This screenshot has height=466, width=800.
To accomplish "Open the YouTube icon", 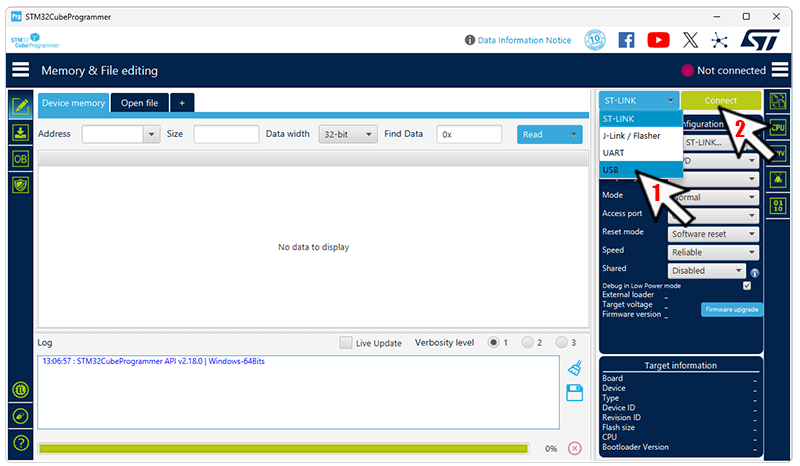I will [658, 40].
